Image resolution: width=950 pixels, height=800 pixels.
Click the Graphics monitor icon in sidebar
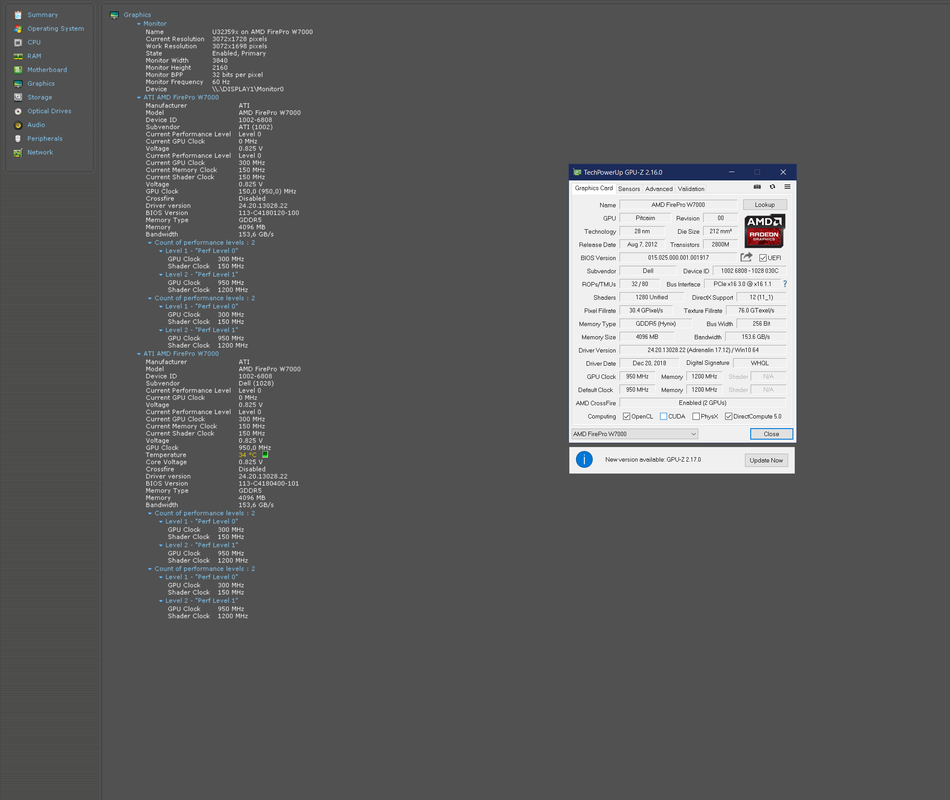18,84
